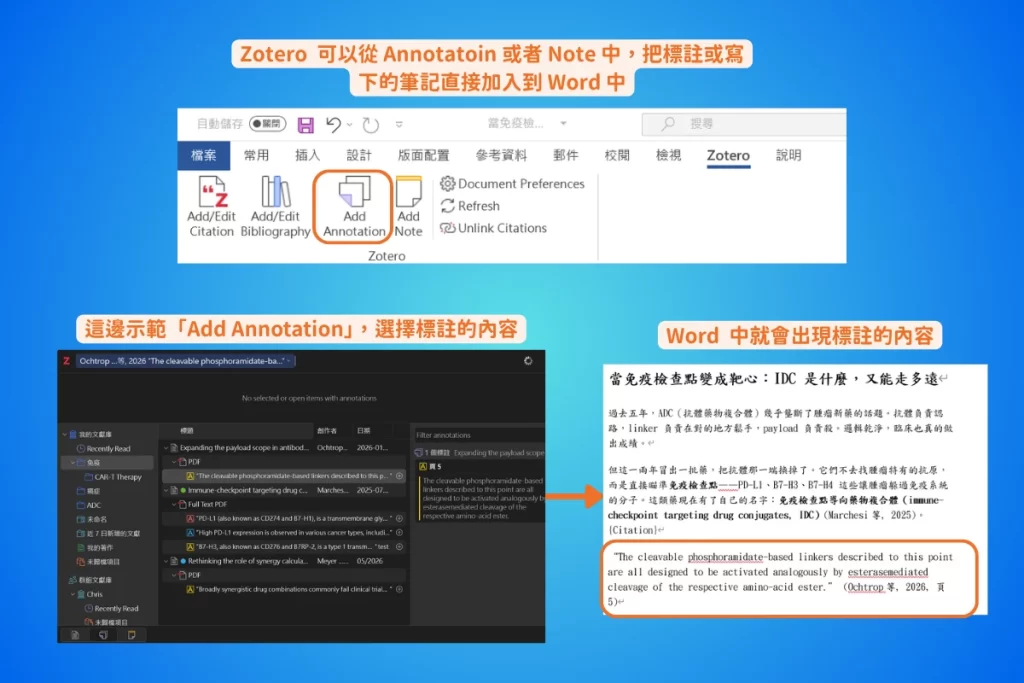Screen dimensions: 1024x683
Task: Click the Undo arrow in the Word title bar
Action: point(333,123)
